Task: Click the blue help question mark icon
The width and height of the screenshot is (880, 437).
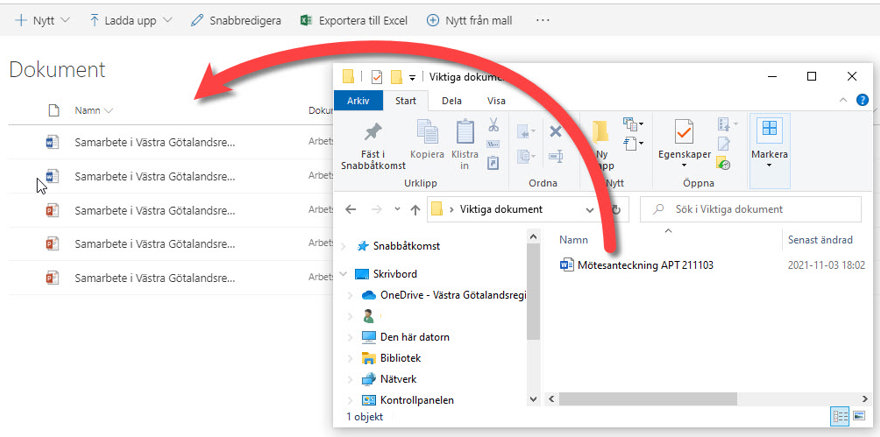Action: tap(861, 100)
